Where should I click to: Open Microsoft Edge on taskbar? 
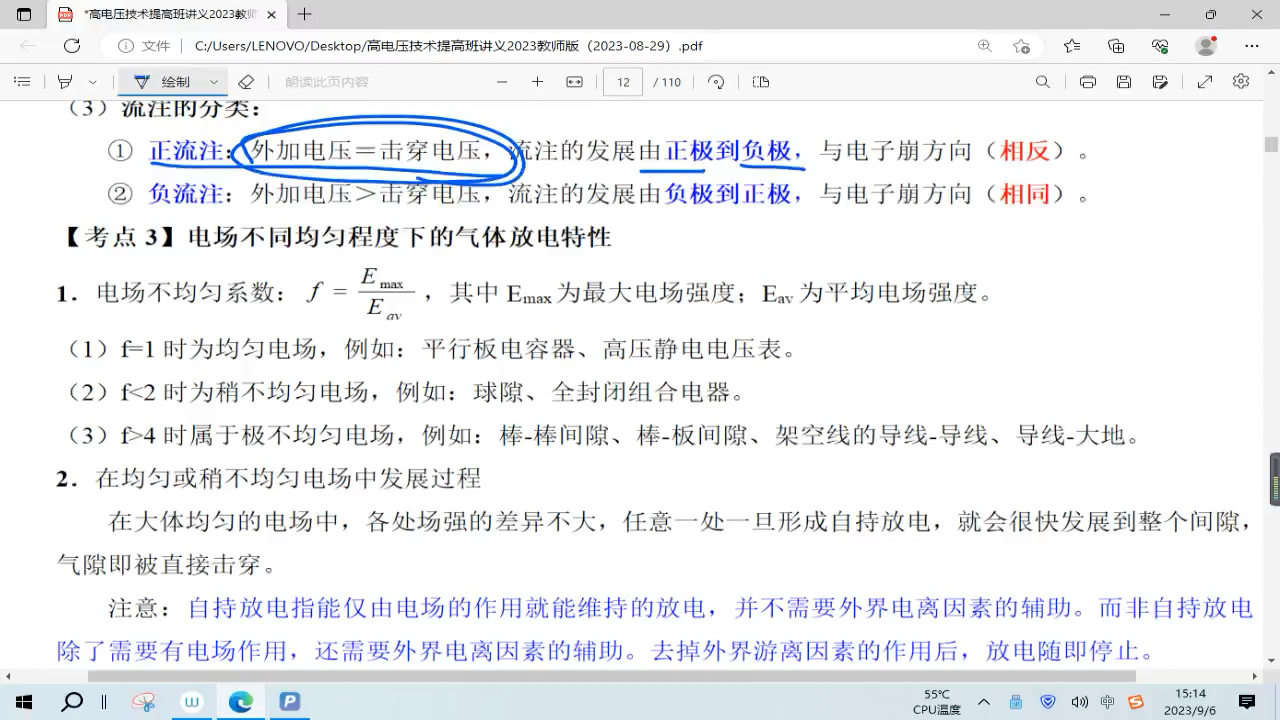point(241,701)
